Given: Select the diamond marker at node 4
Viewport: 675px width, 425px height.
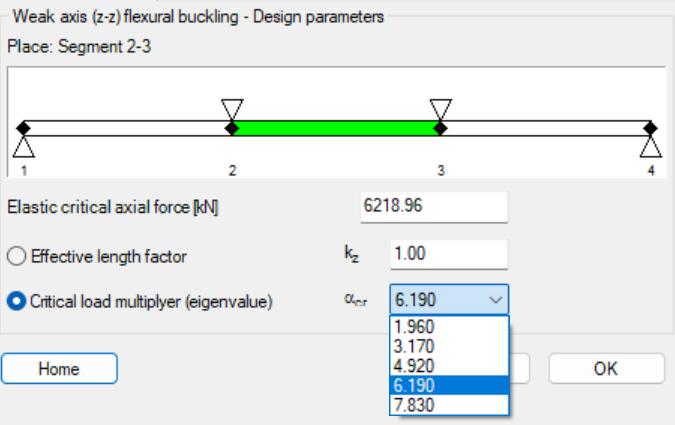Looking at the screenshot, I should tap(650, 128).
